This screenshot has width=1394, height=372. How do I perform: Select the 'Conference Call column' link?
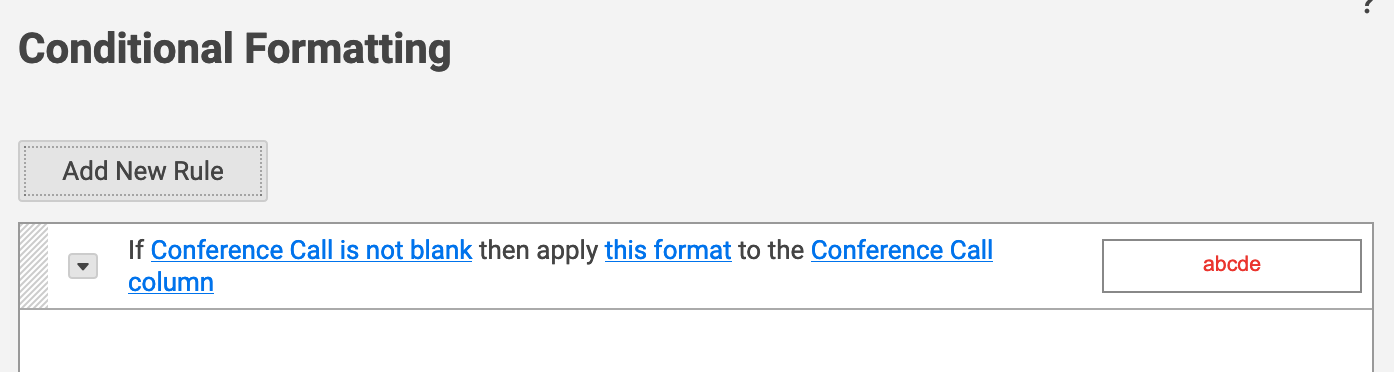(x=560, y=266)
